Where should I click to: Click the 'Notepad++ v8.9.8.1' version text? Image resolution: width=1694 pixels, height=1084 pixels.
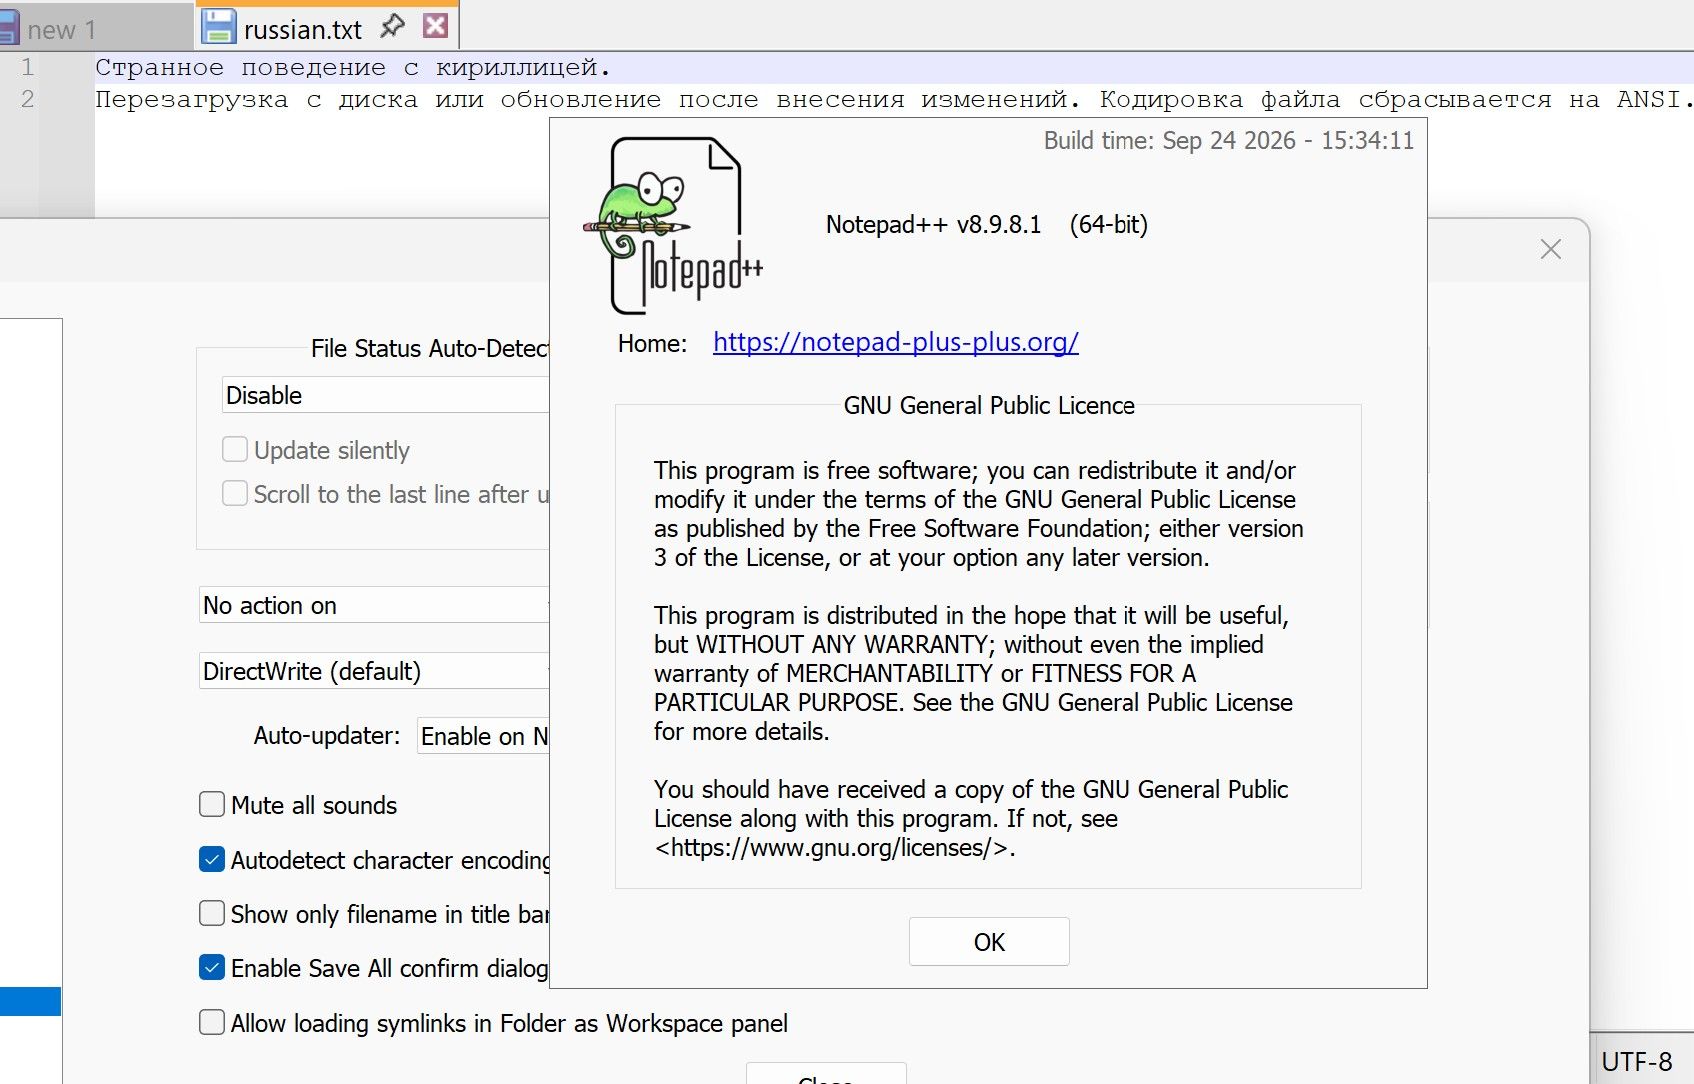tap(933, 225)
